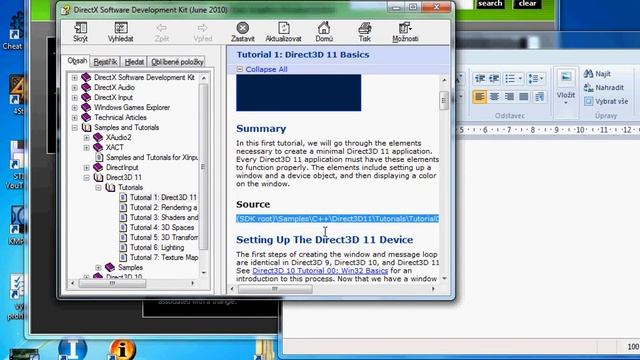The image size is (640, 360).
Task: Click the Summary heading
Action: [261, 129]
